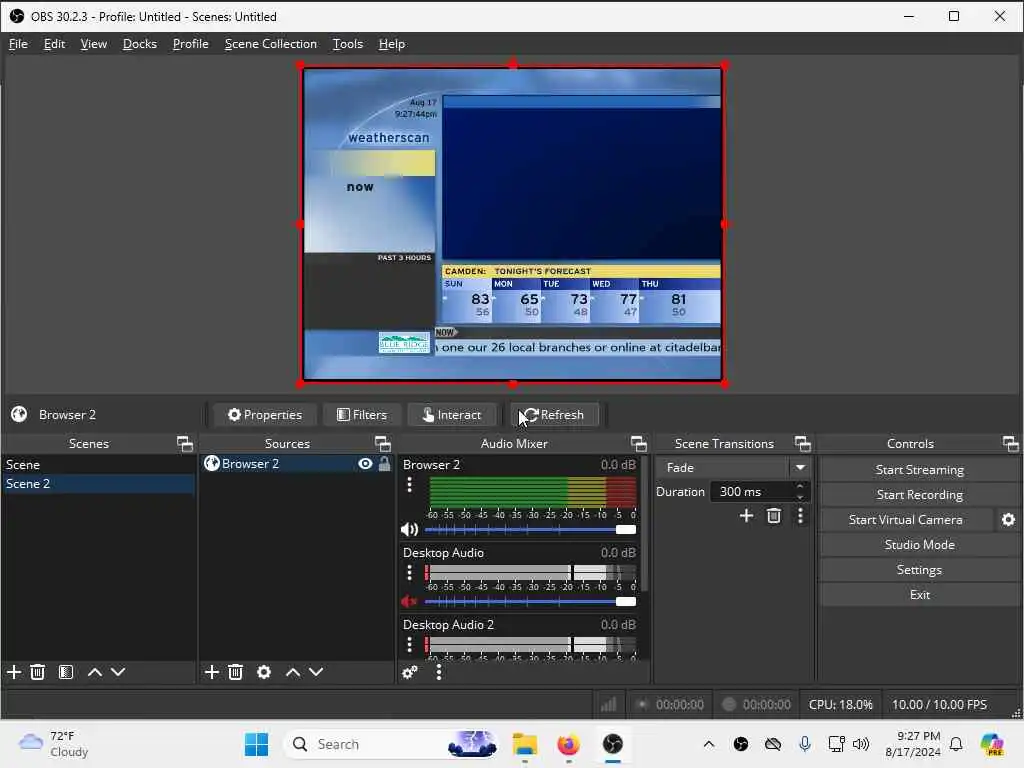Start Streaming

point(919,470)
